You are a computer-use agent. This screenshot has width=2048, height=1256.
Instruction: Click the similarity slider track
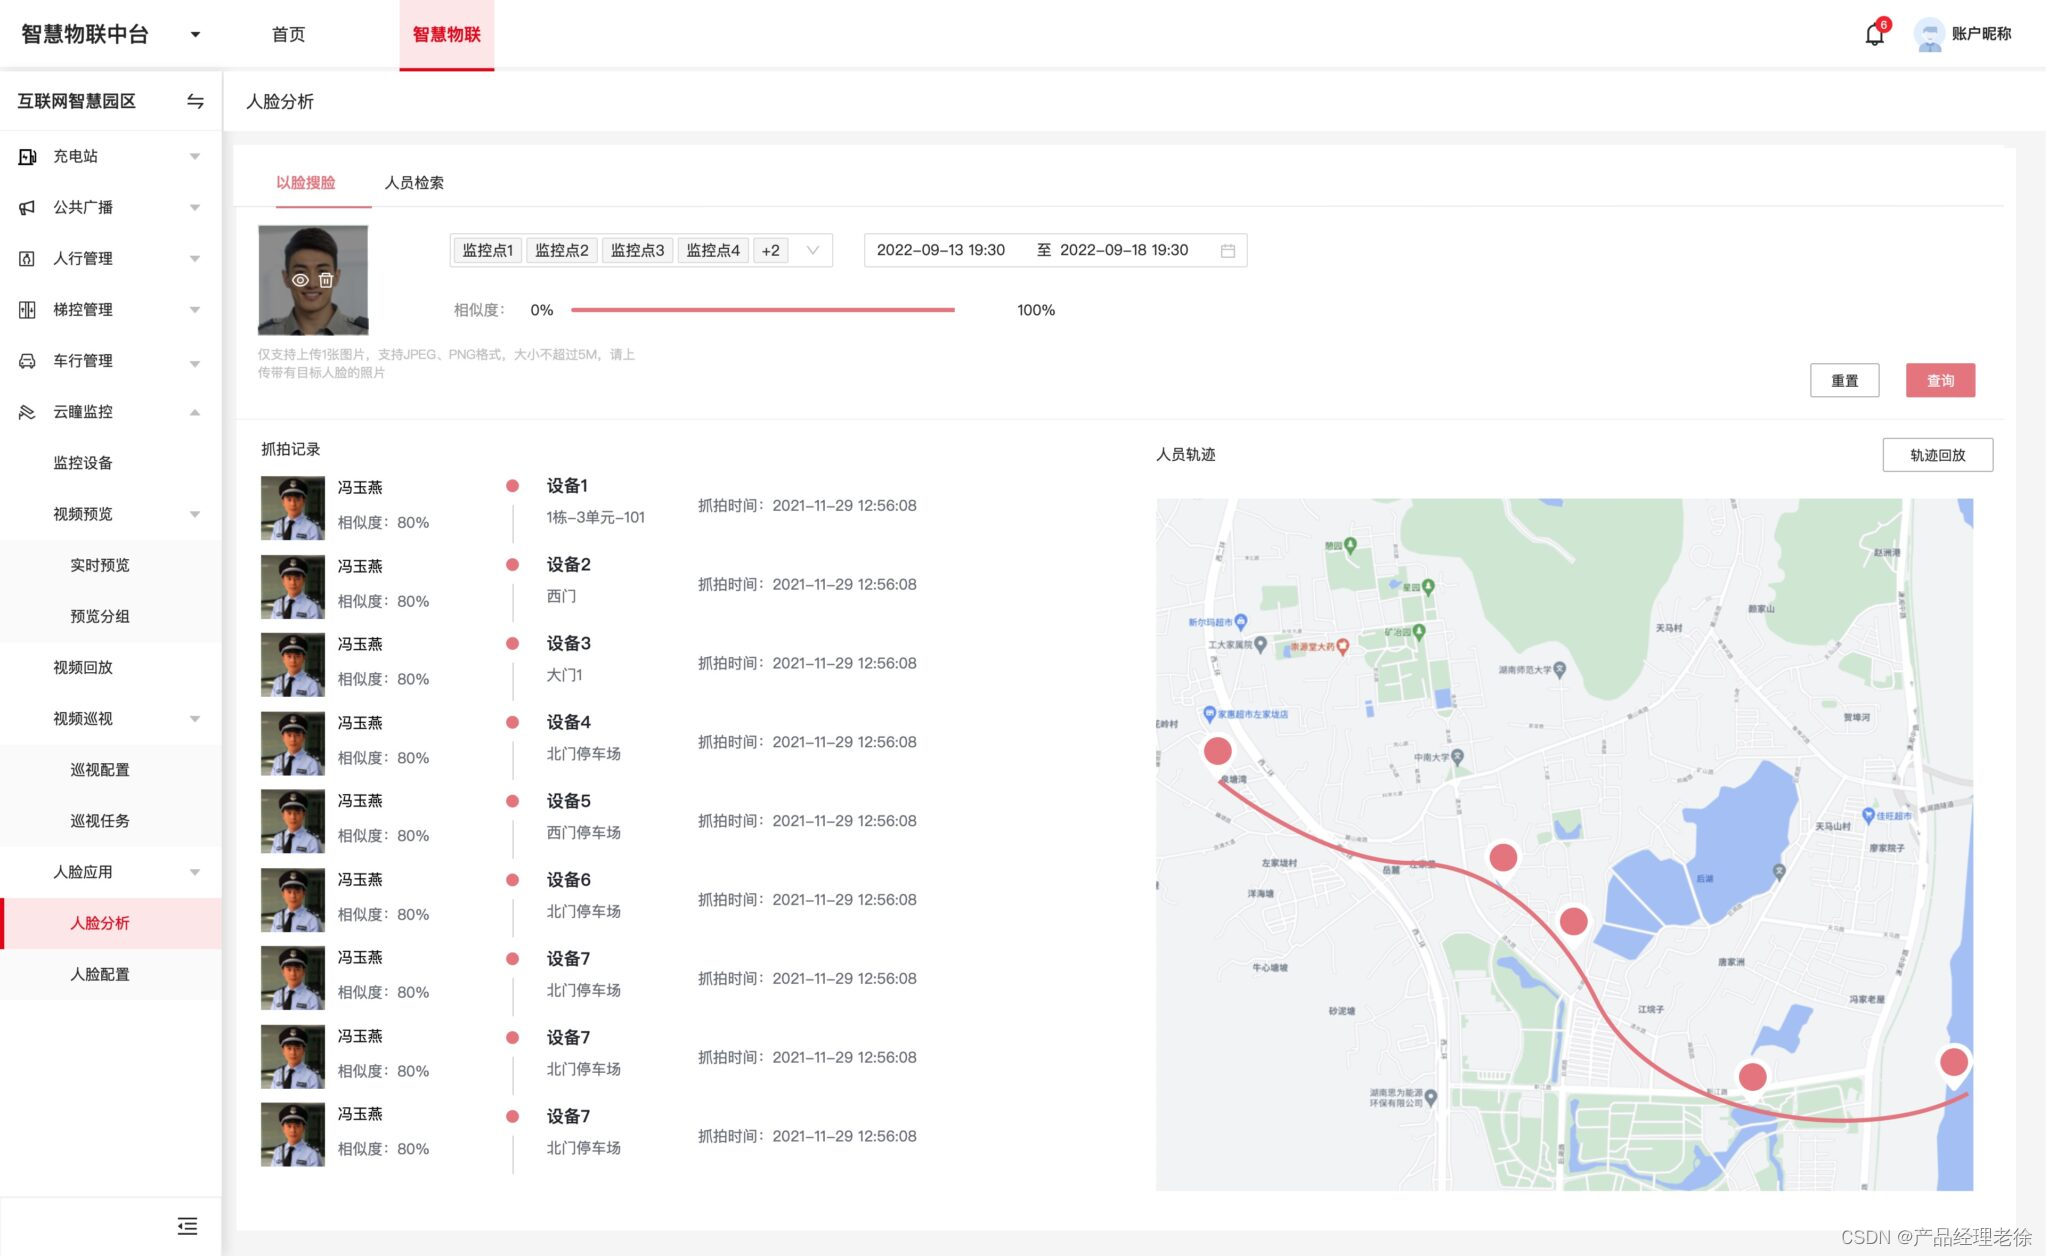point(762,310)
